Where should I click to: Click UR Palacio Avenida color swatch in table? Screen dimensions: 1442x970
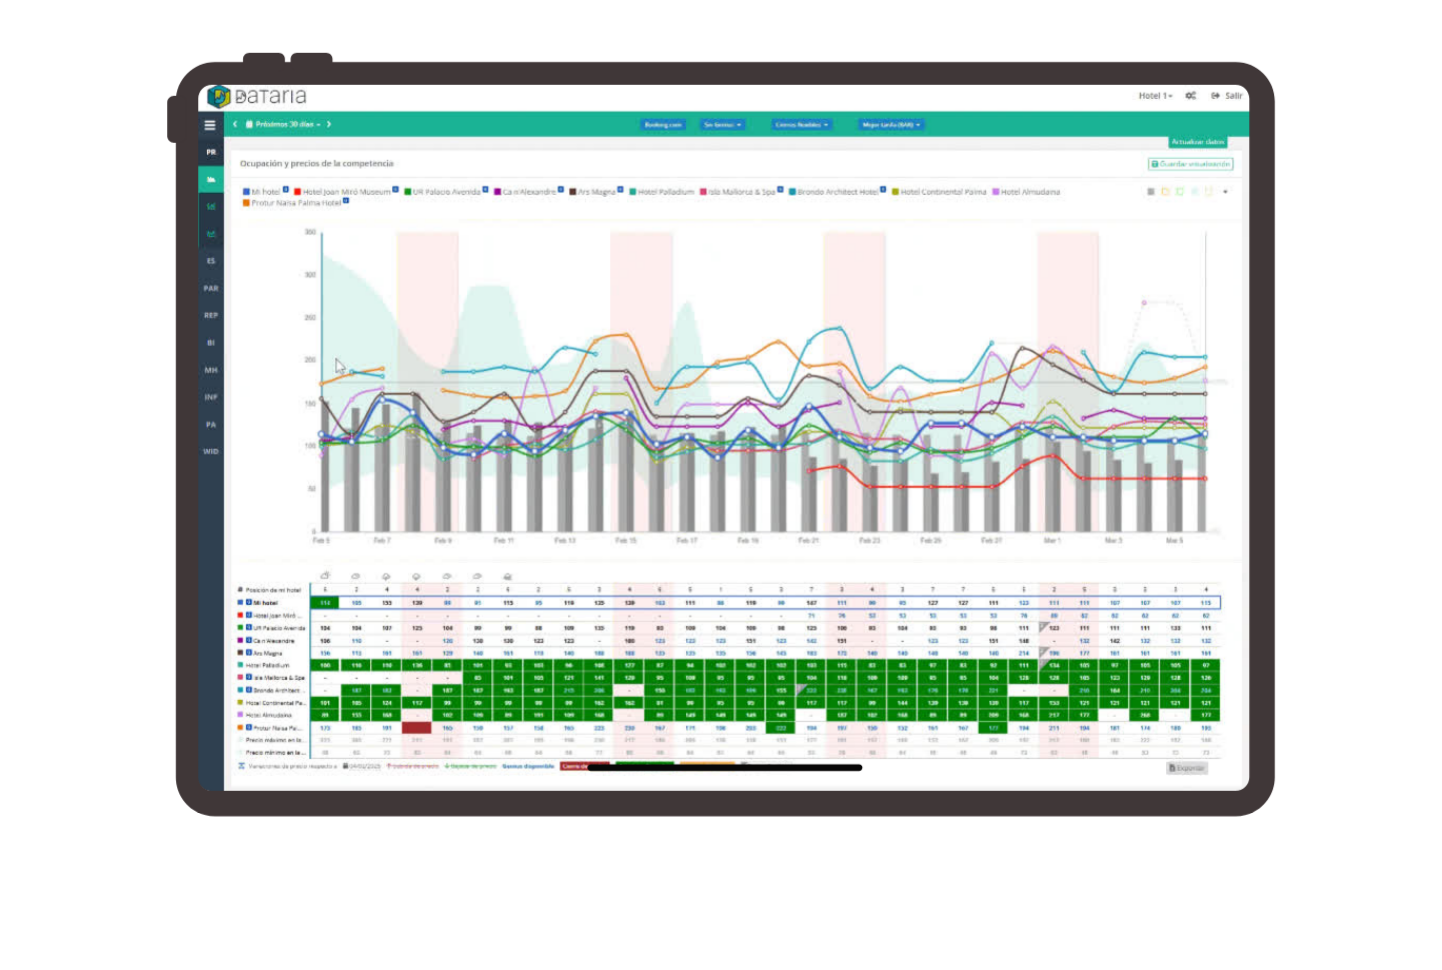point(240,628)
